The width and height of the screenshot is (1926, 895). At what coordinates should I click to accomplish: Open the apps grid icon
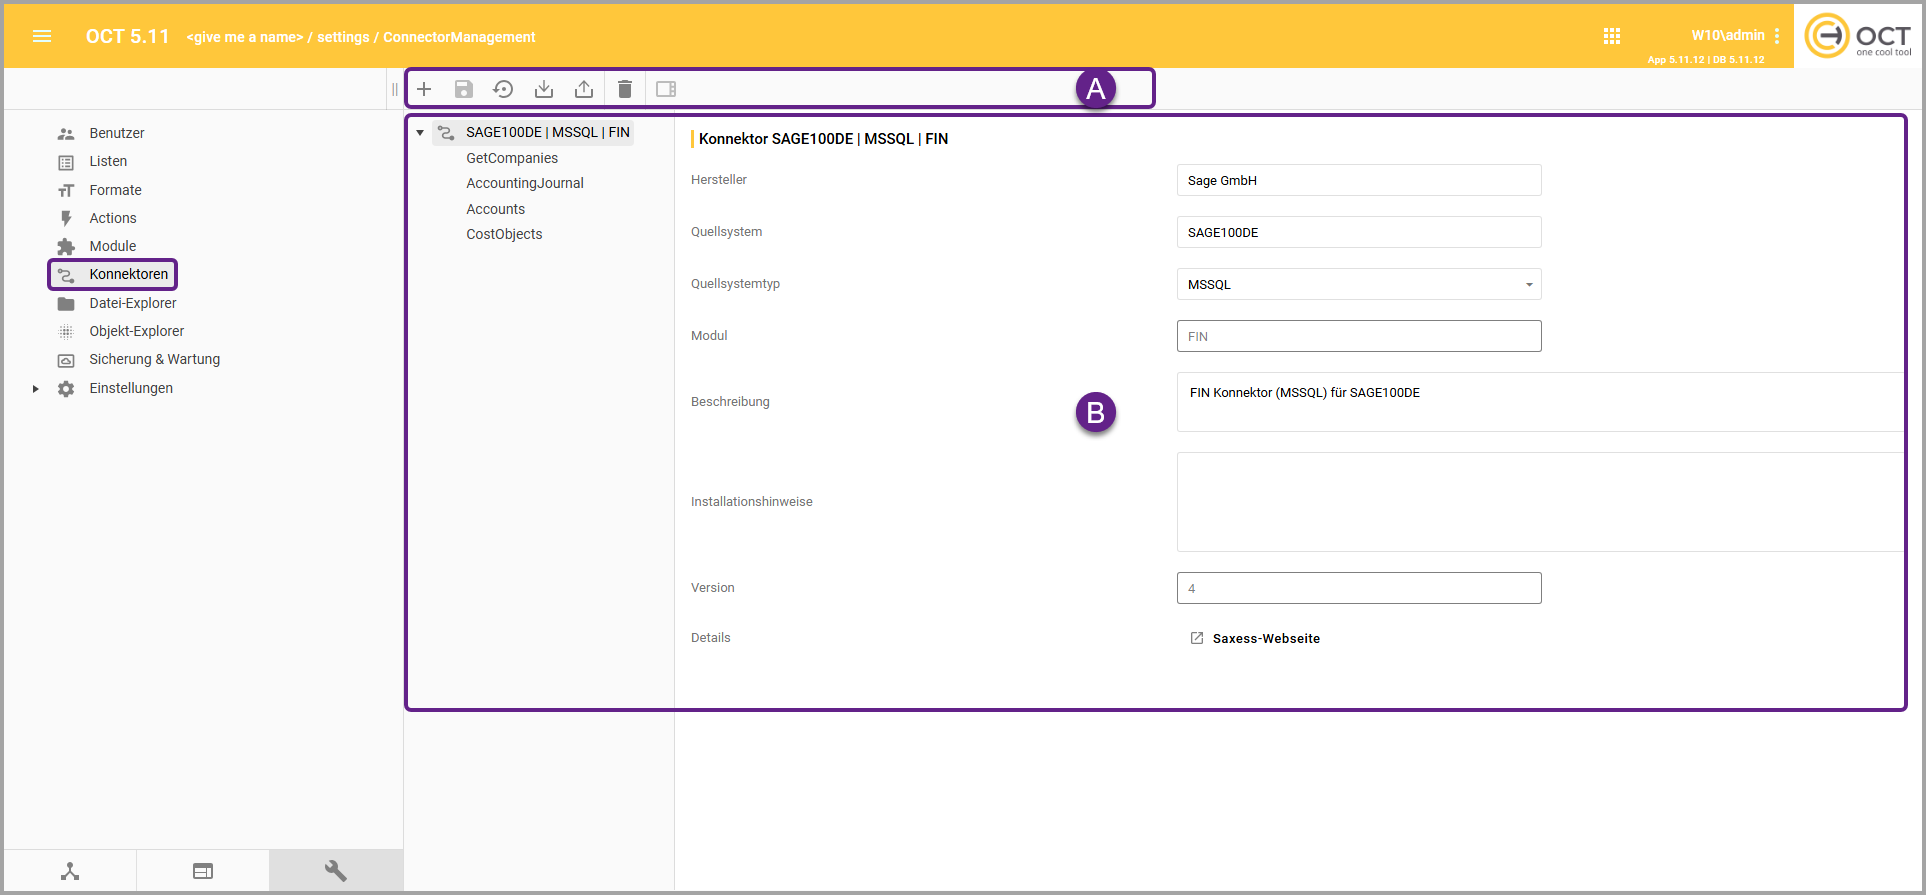1611,36
